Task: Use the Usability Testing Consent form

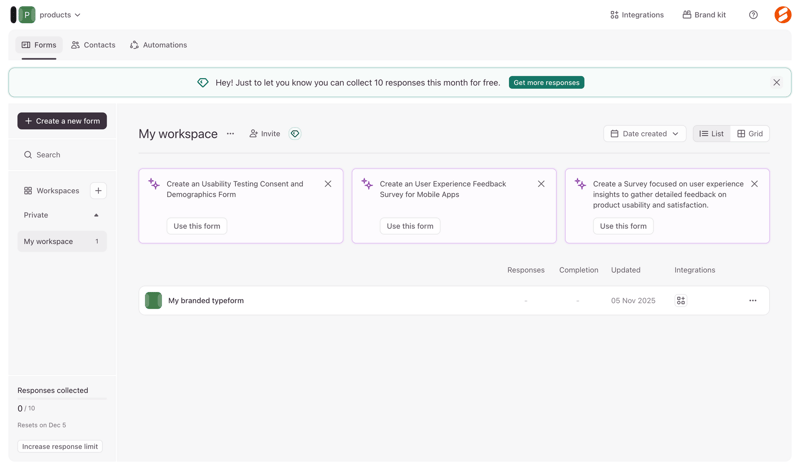Action: [x=197, y=226]
